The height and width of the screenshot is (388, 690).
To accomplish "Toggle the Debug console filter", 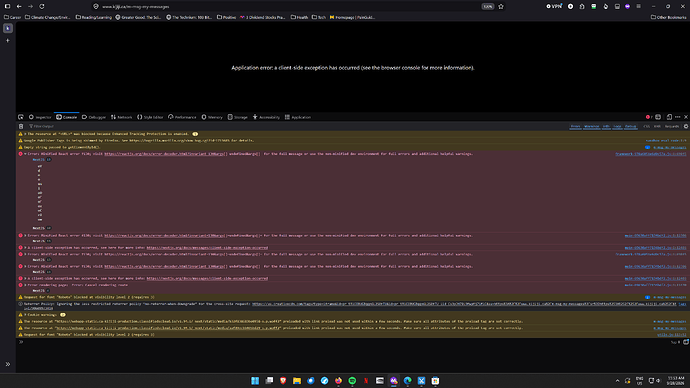I will click(631, 126).
